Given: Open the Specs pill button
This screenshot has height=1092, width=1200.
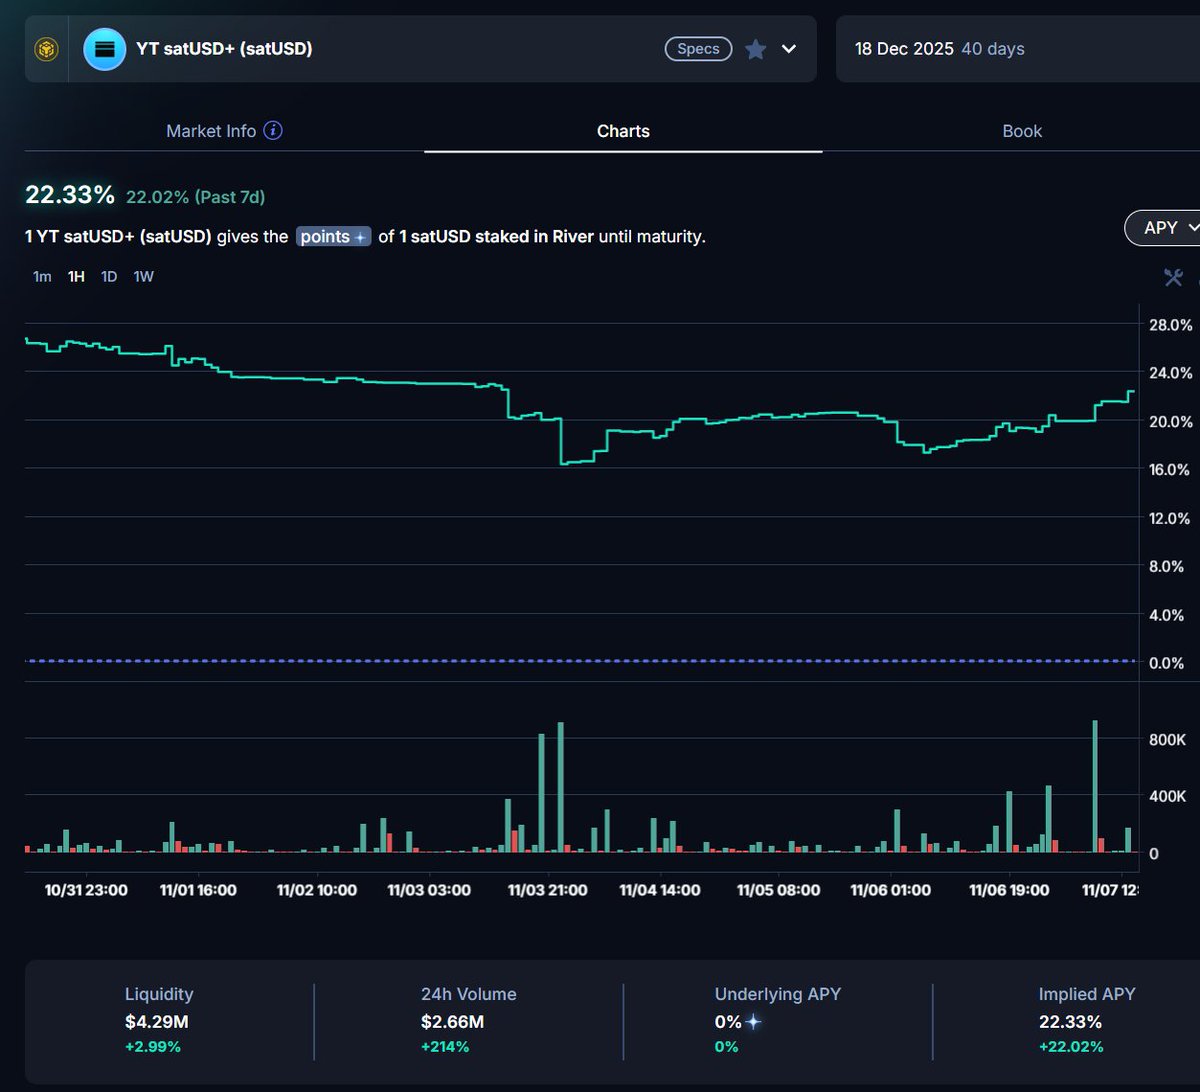Looking at the screenshot, I should pos(699,48).
